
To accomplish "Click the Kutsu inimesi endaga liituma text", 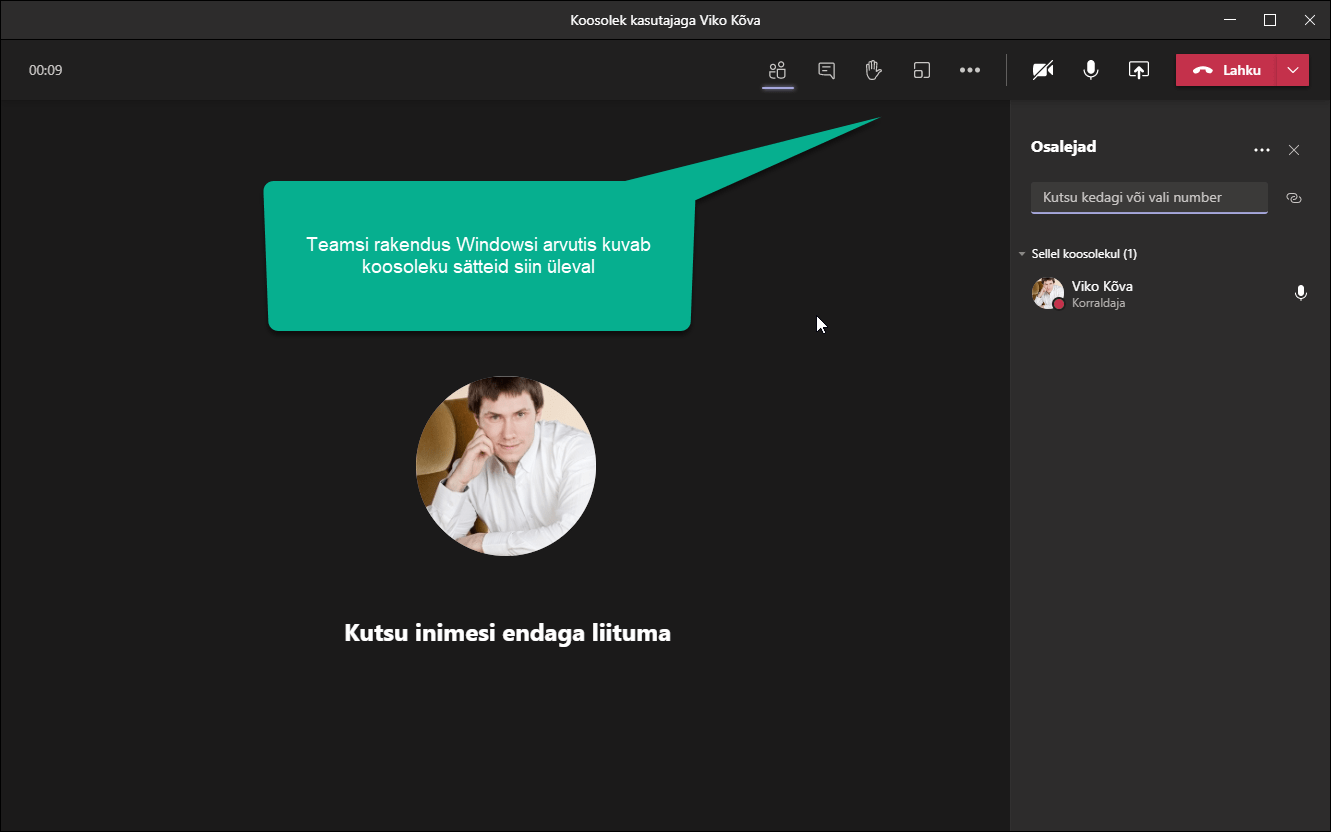I will click(x=507, y=633).
